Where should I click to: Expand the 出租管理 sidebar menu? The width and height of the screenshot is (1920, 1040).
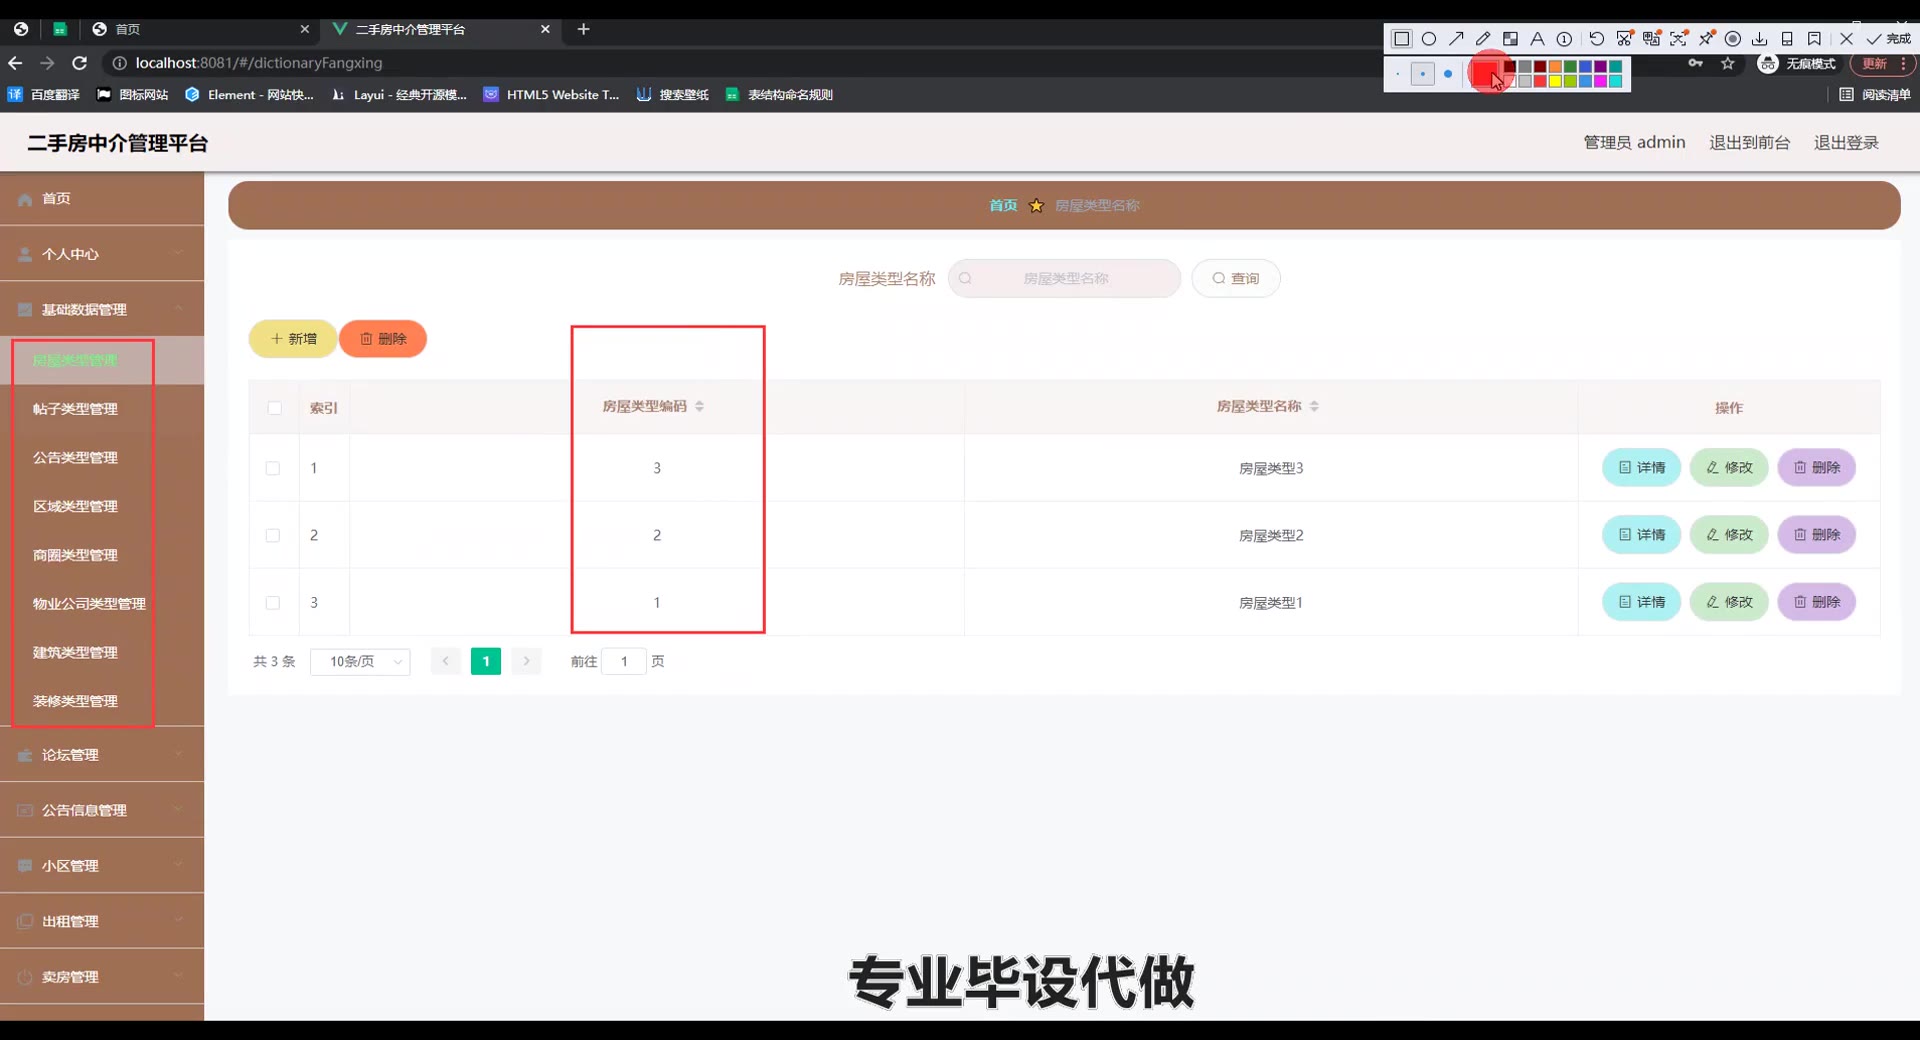(x=102, y=921)
